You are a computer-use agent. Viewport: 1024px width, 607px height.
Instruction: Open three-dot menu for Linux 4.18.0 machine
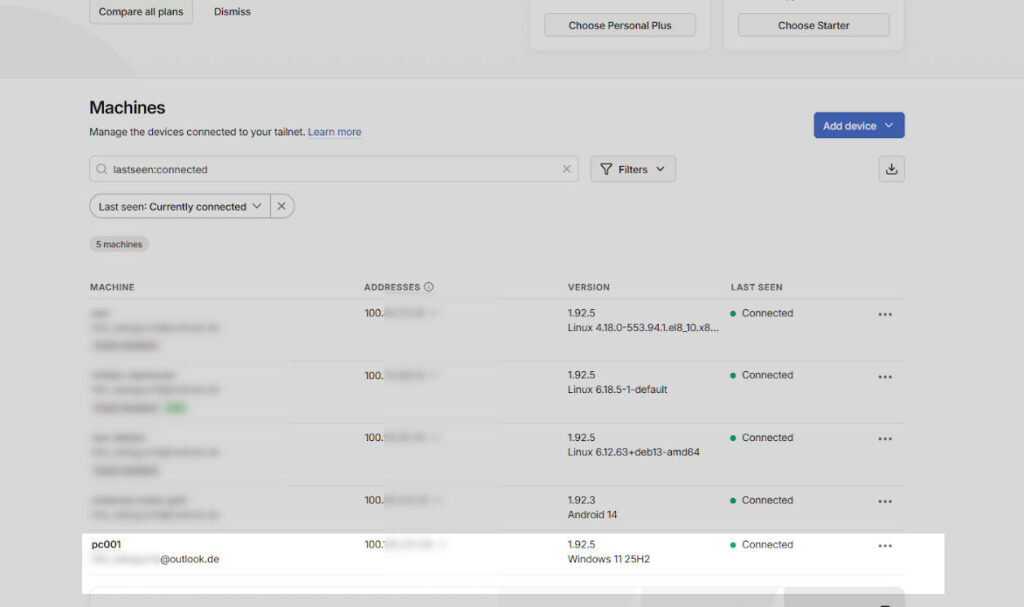(885, 314)
